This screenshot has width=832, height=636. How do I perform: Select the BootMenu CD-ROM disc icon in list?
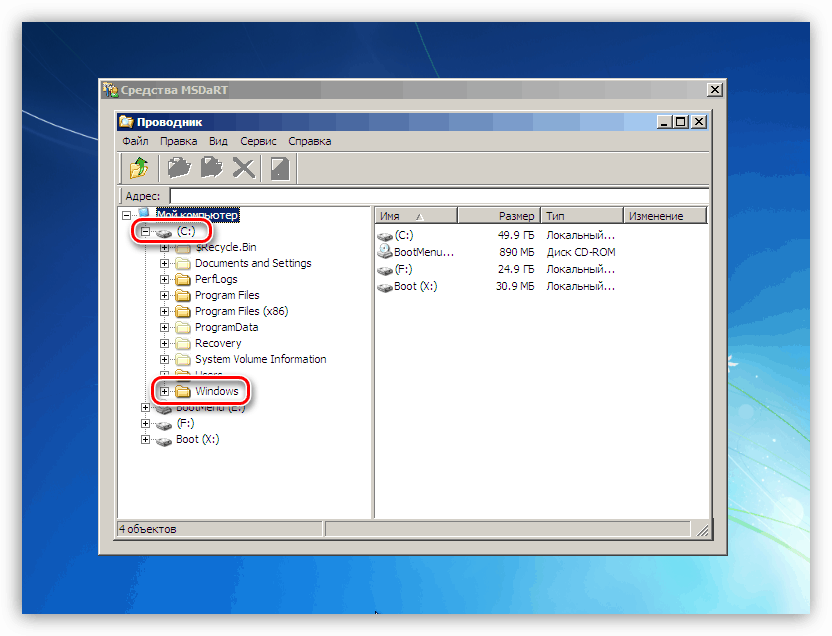tap(385, 252)
